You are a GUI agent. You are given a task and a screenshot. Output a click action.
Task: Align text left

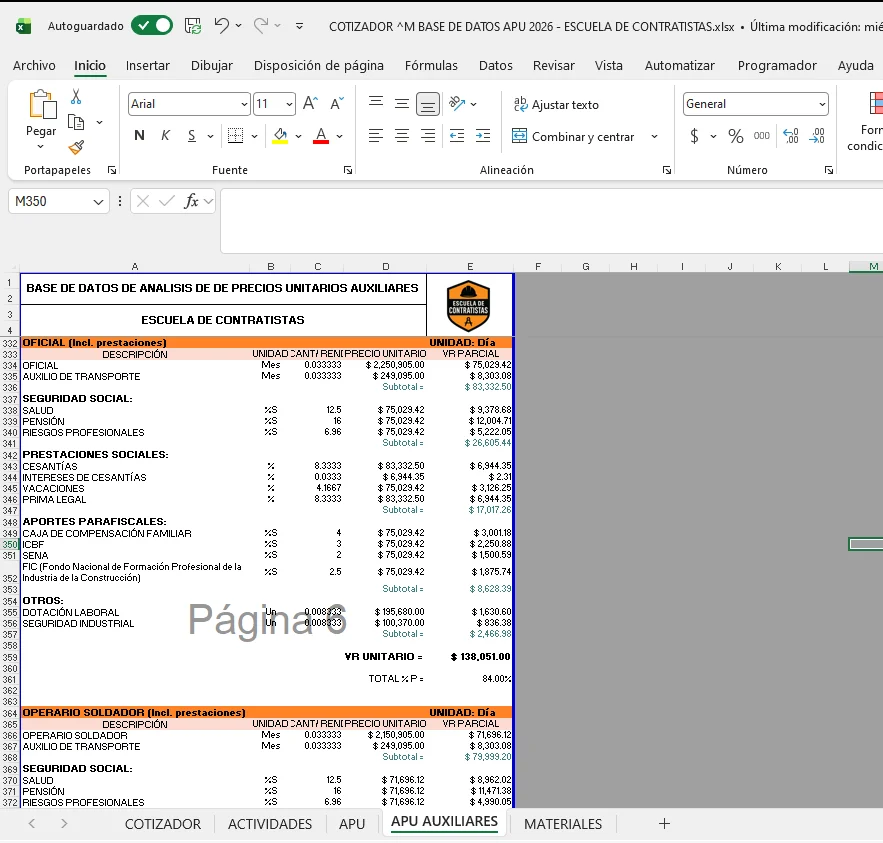click(376, 136)
